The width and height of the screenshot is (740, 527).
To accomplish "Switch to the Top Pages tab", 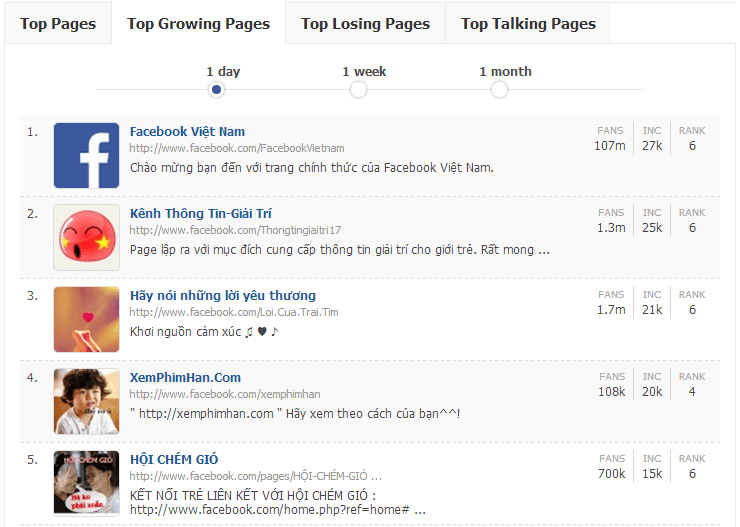I will [x=58, y=24].
